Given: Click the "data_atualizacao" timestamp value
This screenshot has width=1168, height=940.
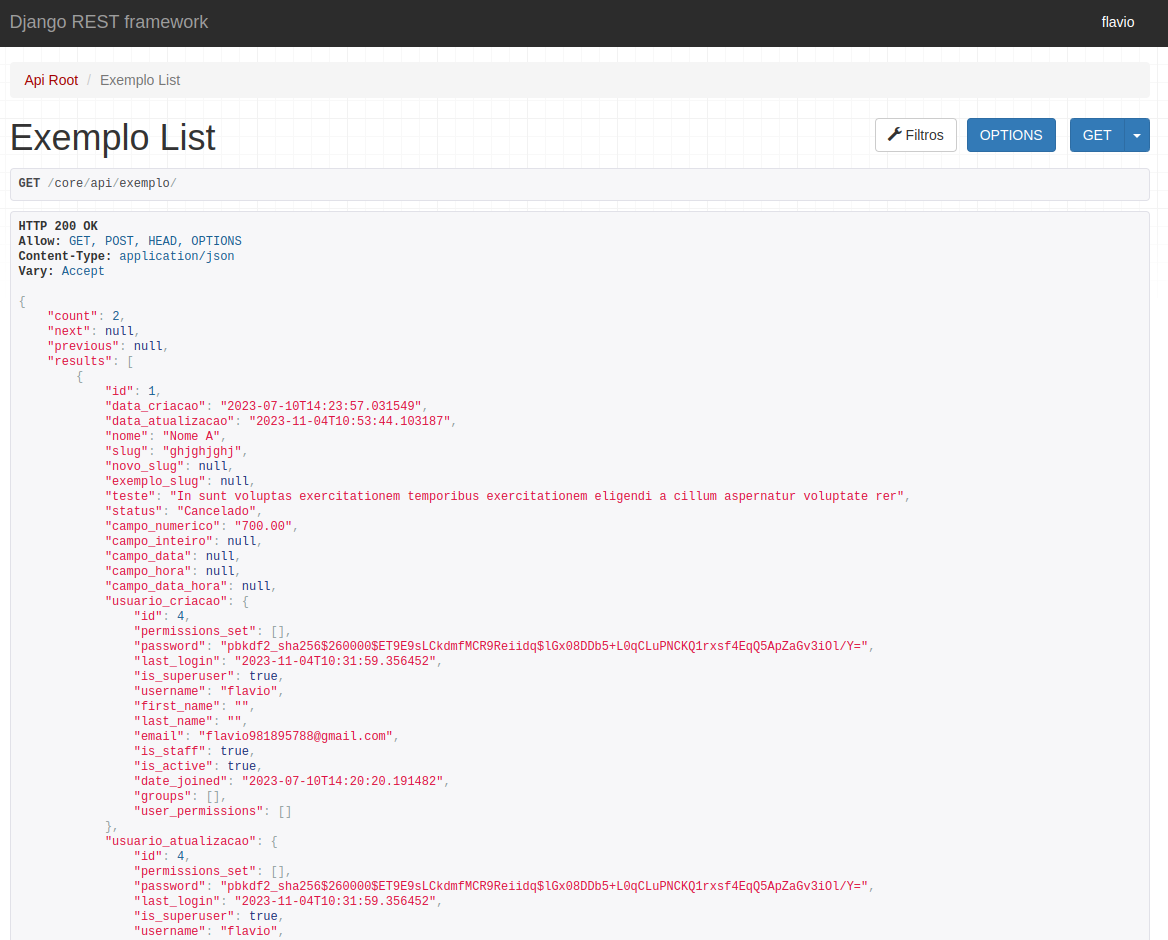Looking at the screenshot, I should [350, 421].
